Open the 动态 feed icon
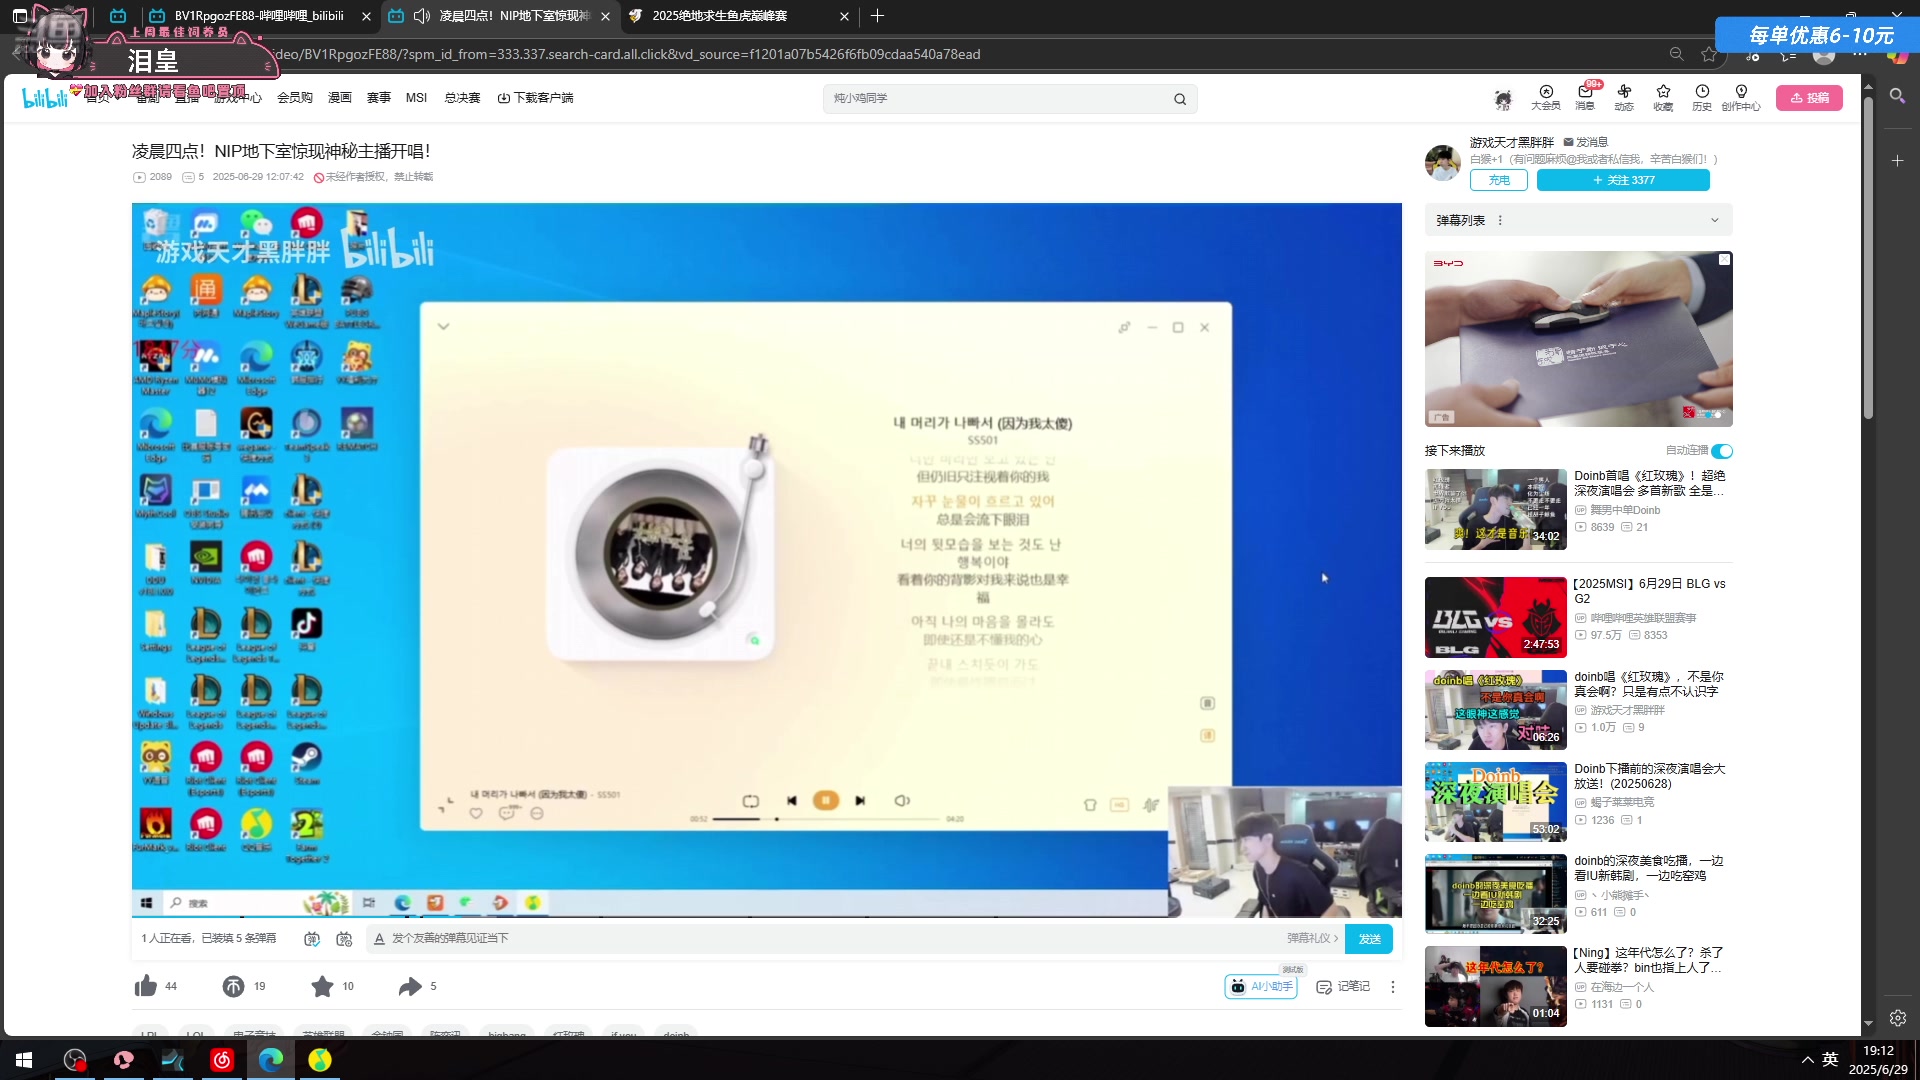Viewport: 1920px width, 1080px height. 1624,97
